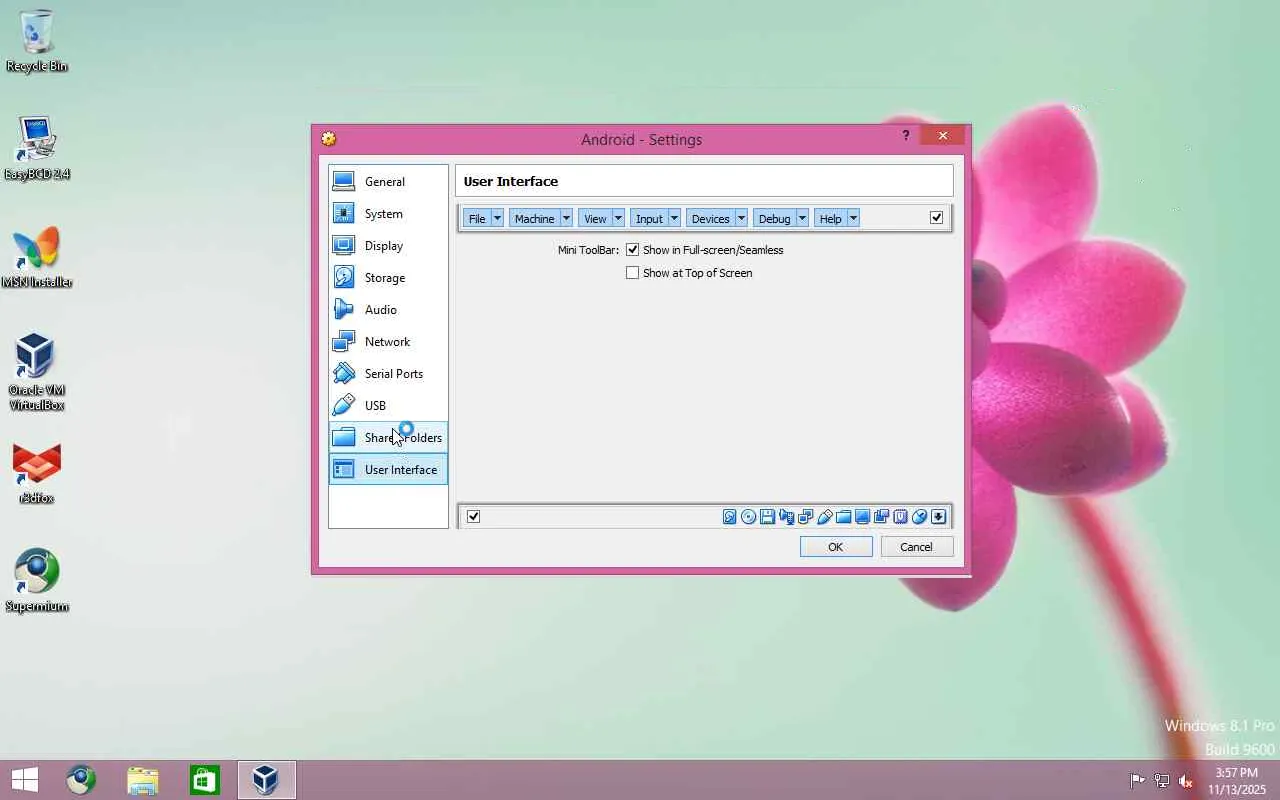Viewport: 1280px width, 800px height.
Task: Select the Supermium desktop shortcut
Action: [37, 580]
